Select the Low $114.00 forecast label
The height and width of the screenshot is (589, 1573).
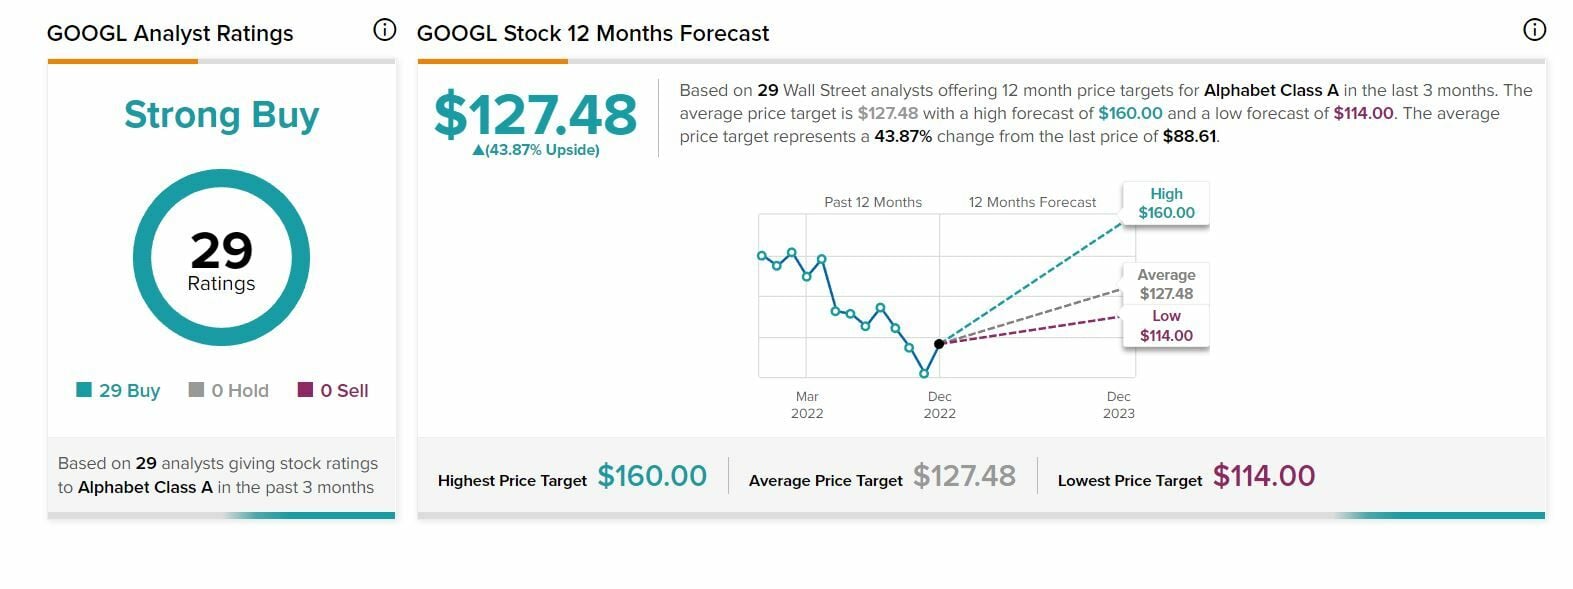[1166, 326]
